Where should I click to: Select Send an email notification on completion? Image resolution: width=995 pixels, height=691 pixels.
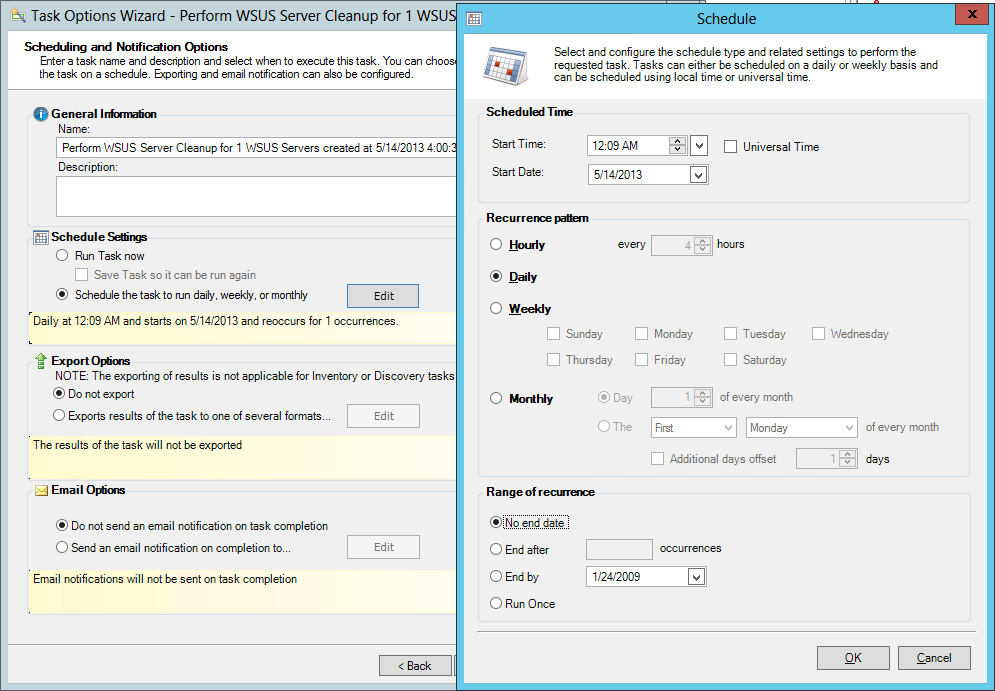(62, 547)
